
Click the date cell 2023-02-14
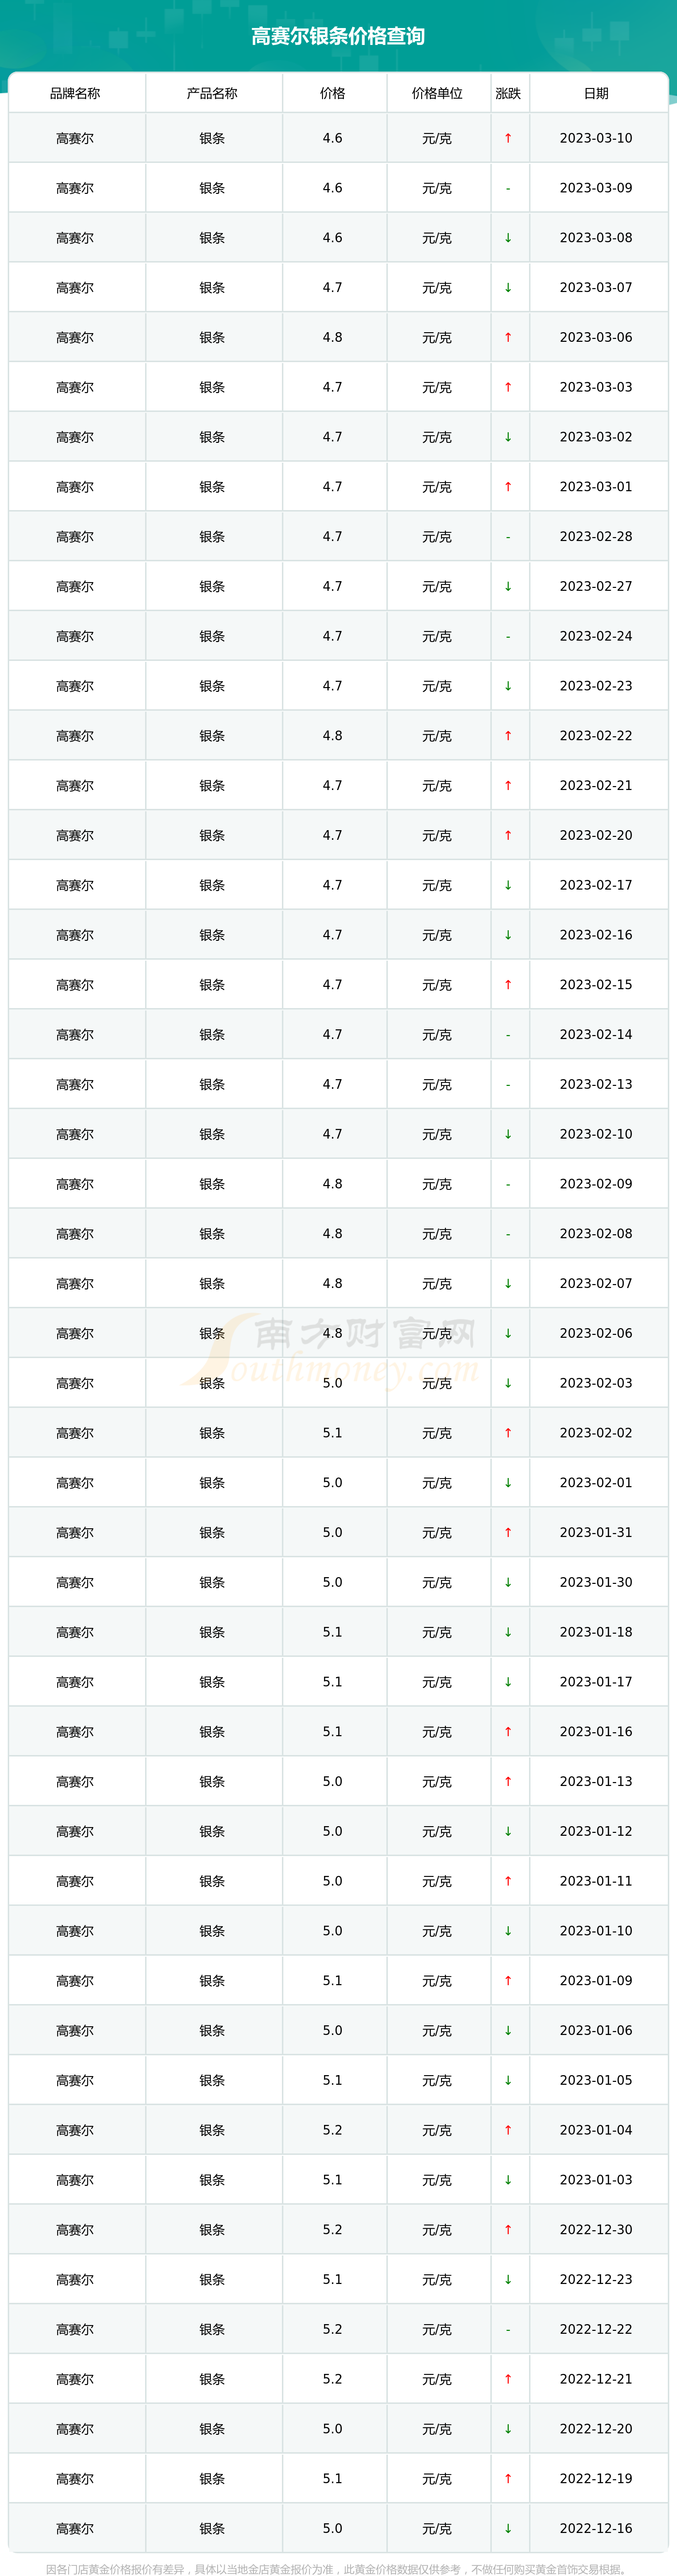click(596, 1034)
